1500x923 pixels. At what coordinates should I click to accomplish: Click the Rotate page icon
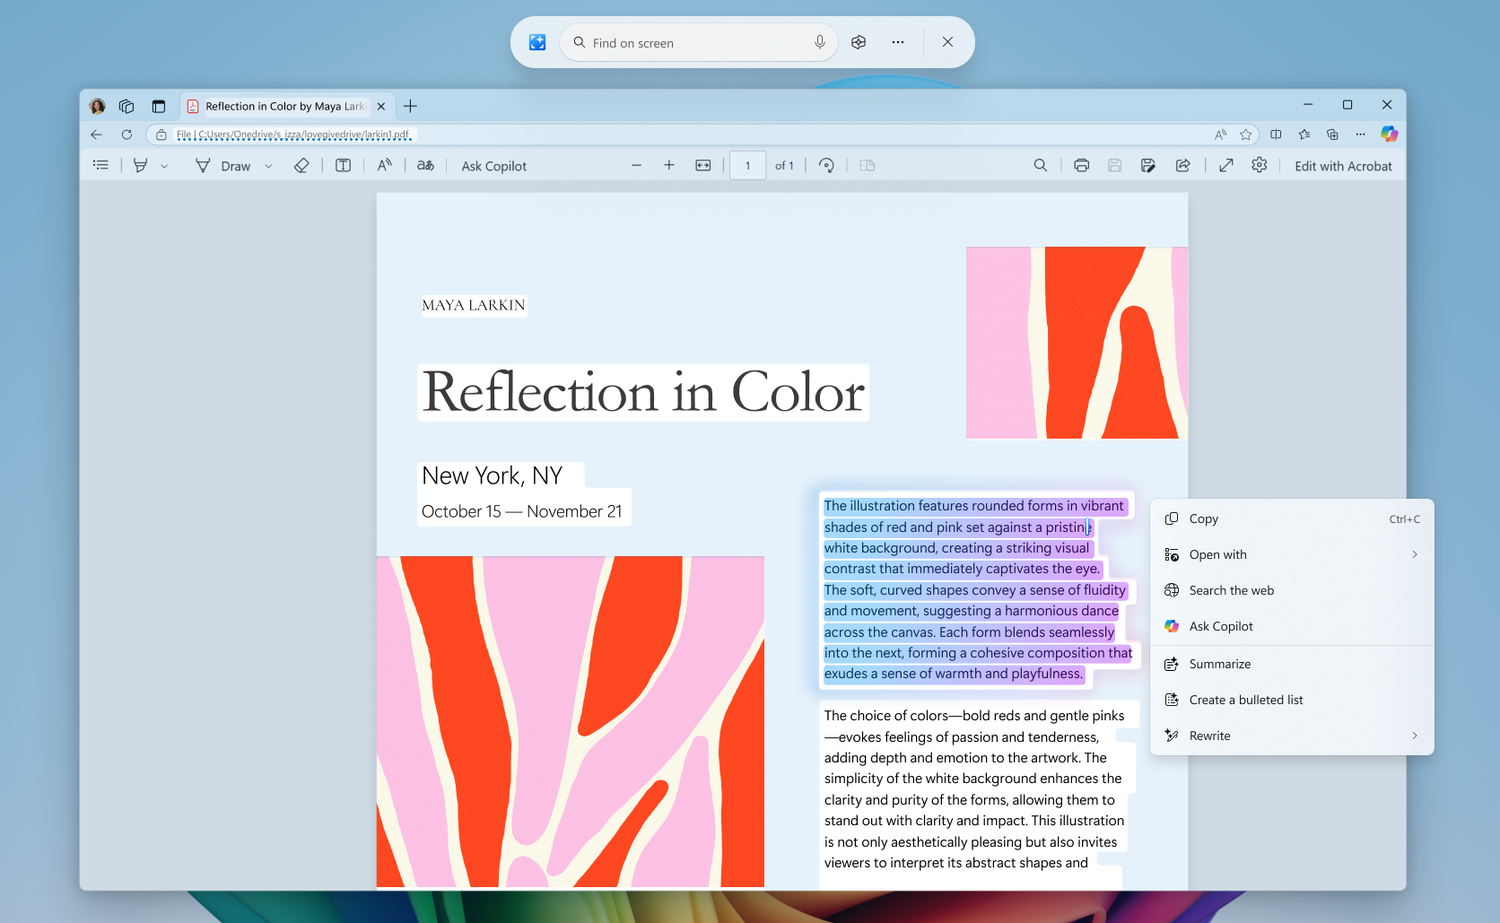coord(826,166)
